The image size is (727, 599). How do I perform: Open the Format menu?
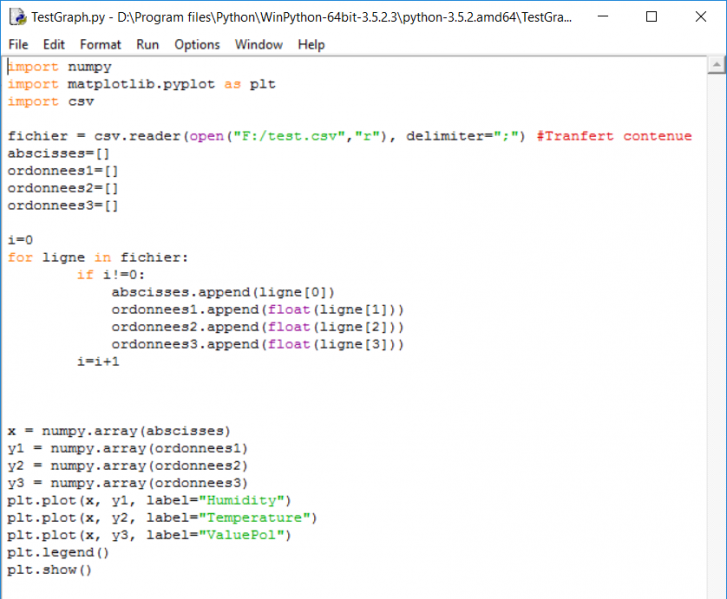click(x=100, y=44)
